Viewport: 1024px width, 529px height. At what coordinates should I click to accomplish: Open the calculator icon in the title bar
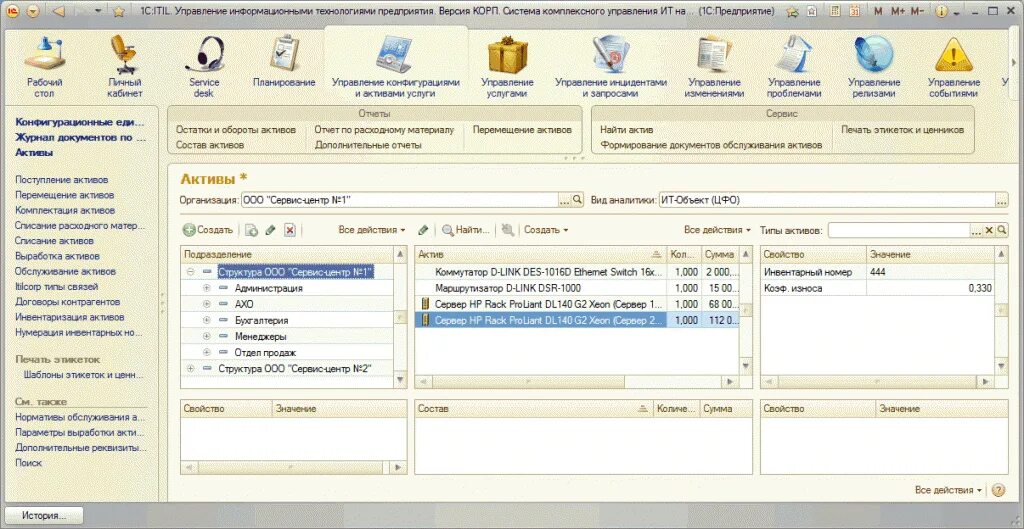tap(835, 11)
